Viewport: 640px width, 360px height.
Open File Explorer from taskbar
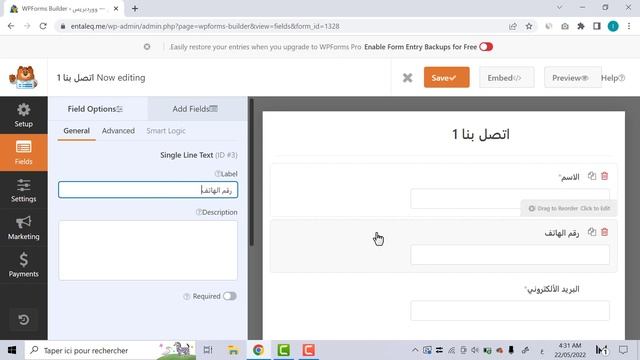pos(233,350)
